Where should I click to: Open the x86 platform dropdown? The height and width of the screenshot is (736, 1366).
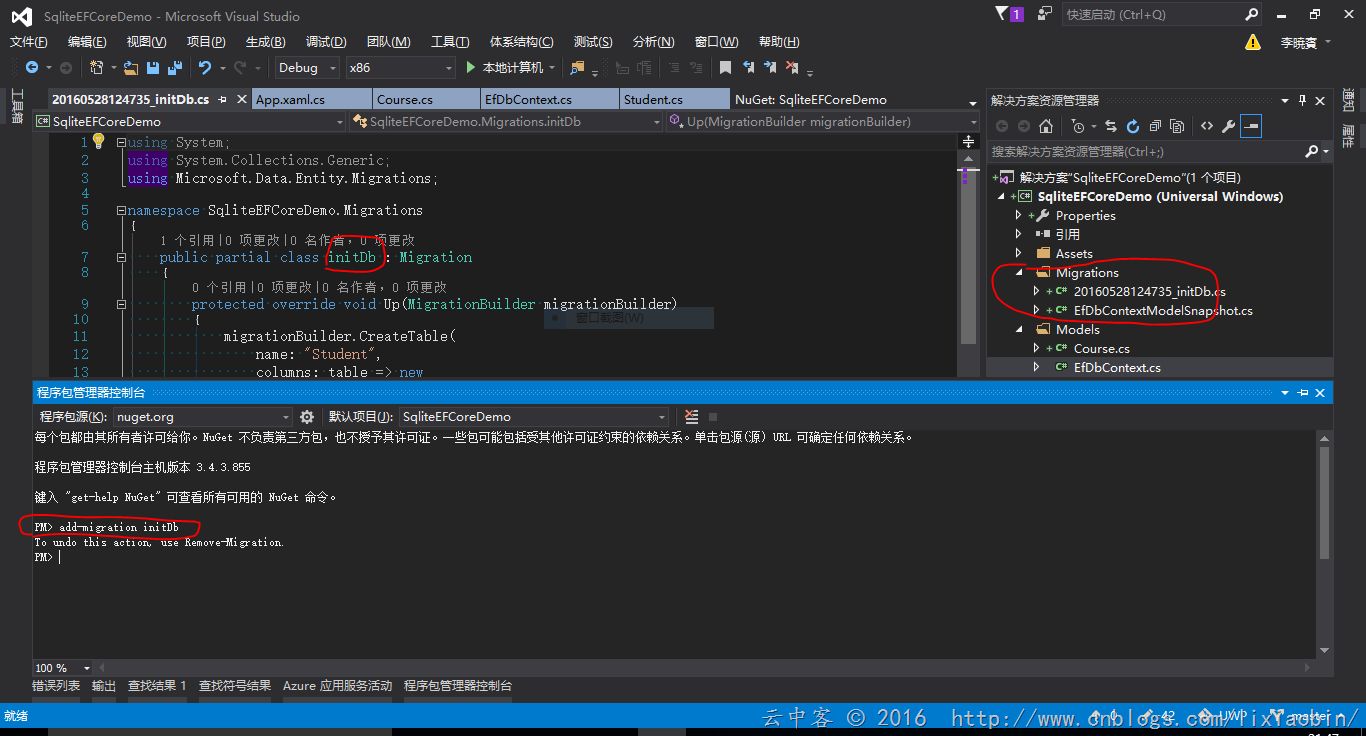point(400,68)
